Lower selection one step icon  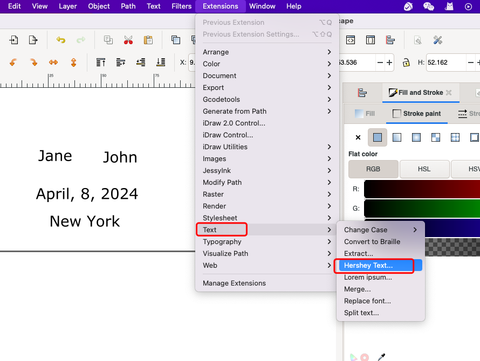coord(141,62)
